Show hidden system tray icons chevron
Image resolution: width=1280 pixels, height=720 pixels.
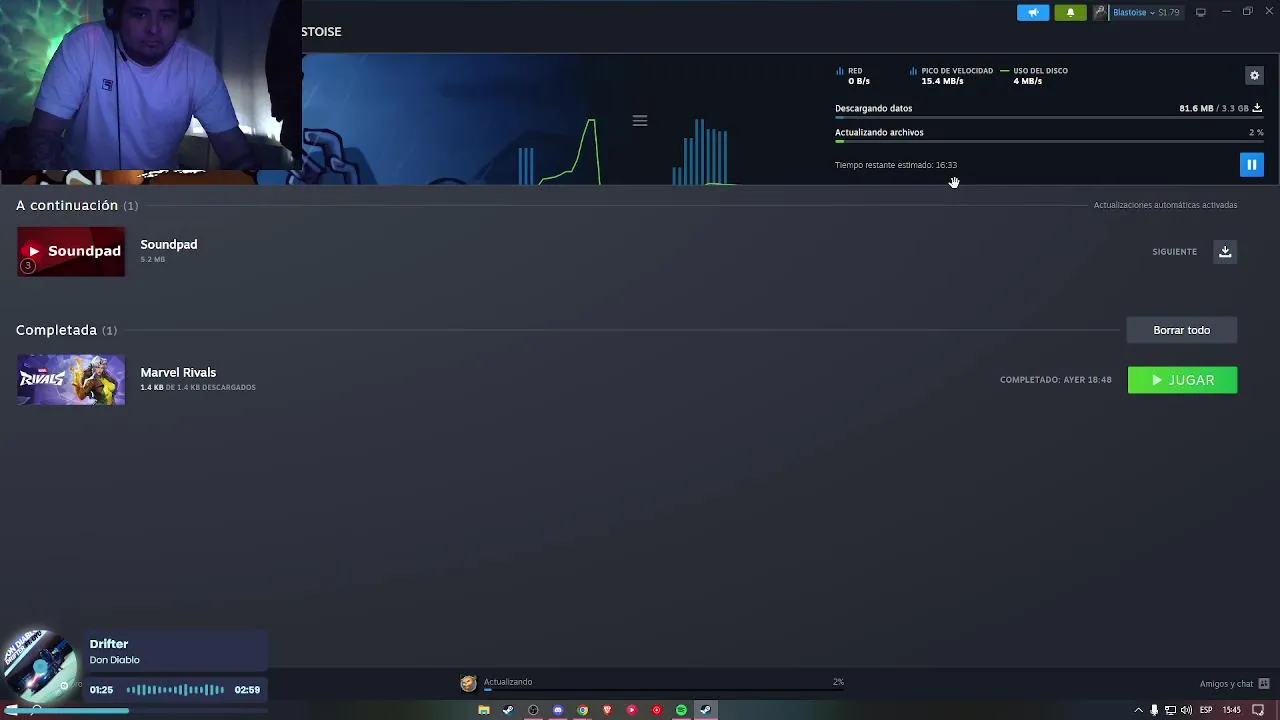click(1138, 710)
